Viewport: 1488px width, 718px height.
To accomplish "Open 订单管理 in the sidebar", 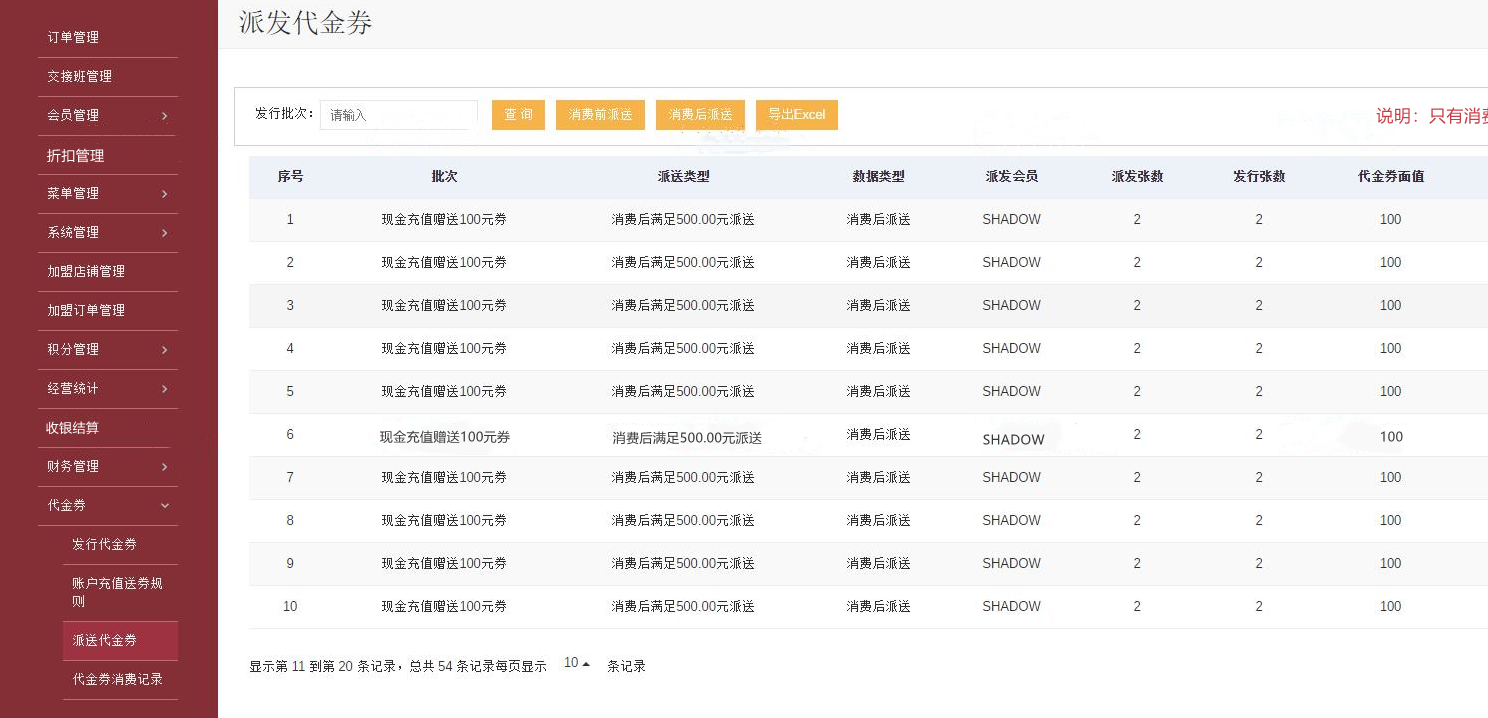I will (x=73, y=37).
